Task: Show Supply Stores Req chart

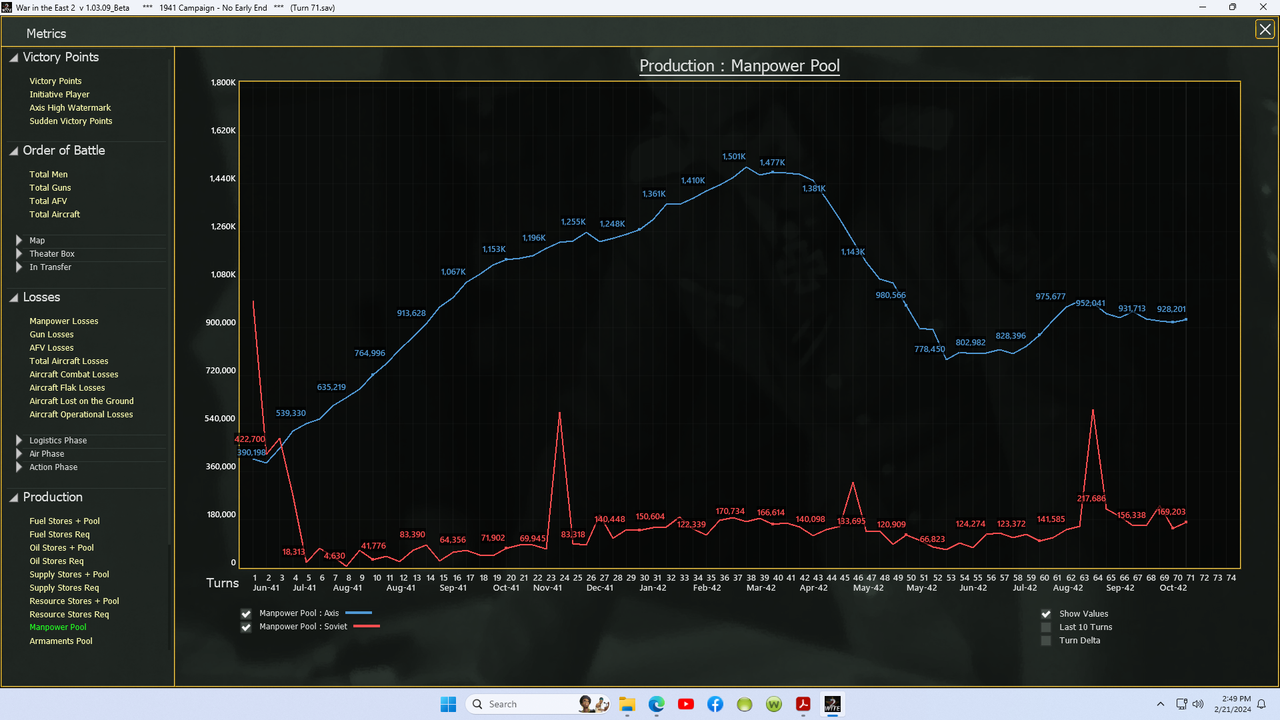Action: pos(64,588)
